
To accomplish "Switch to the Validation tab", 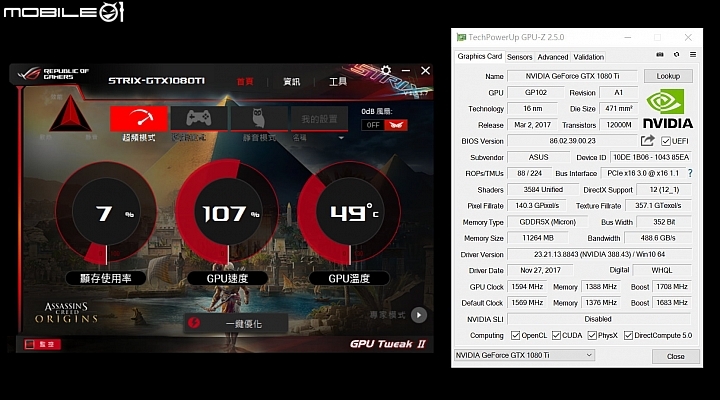I will (589, 57).
